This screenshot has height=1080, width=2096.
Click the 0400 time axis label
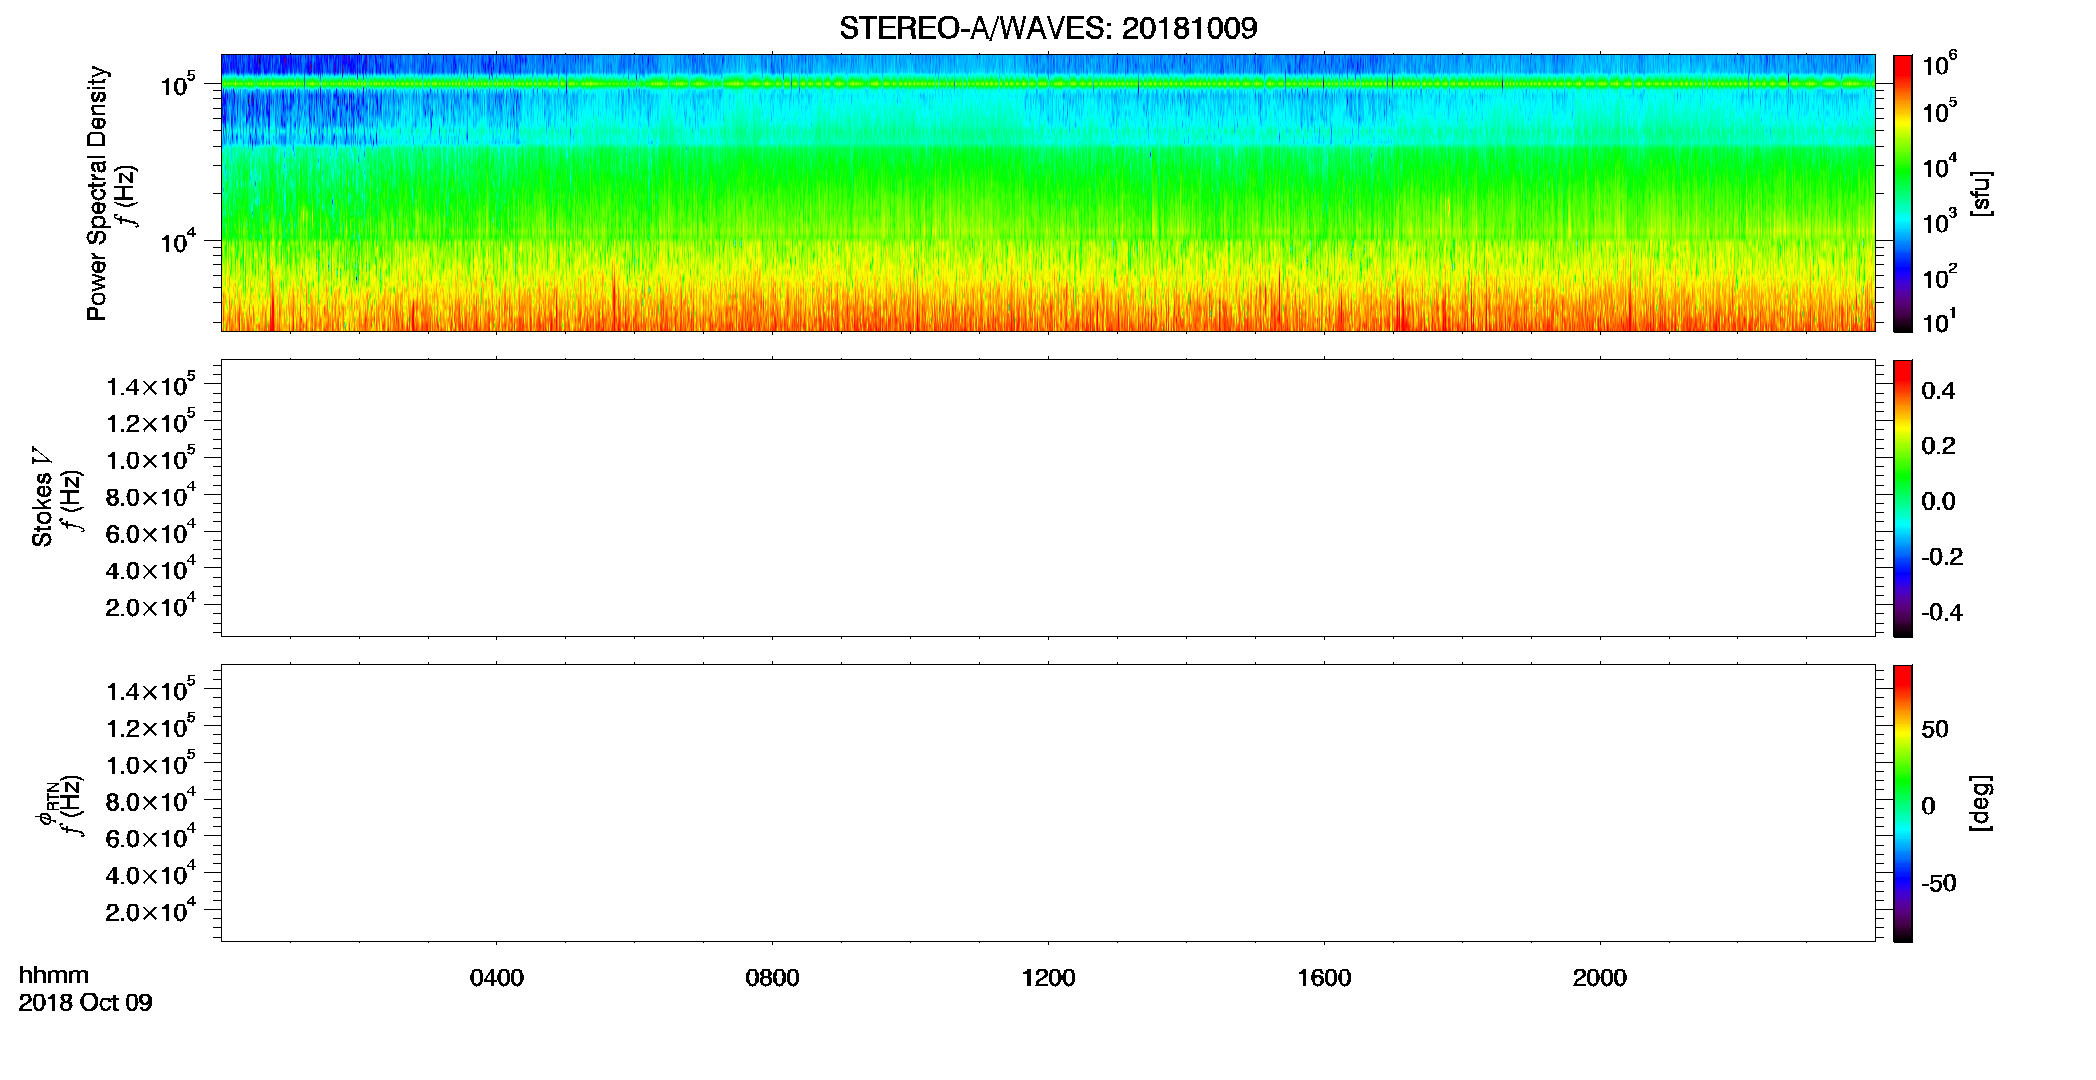coord(497,978)
